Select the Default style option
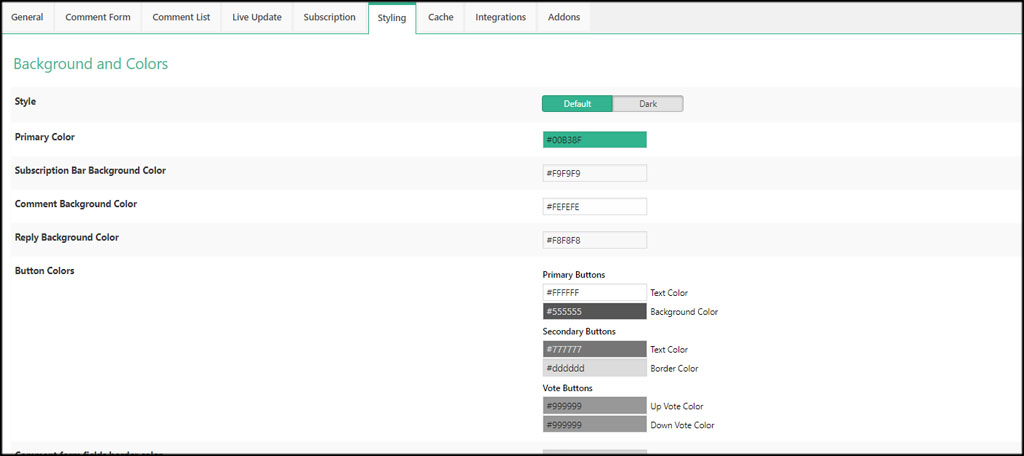 tap(577, 104)
